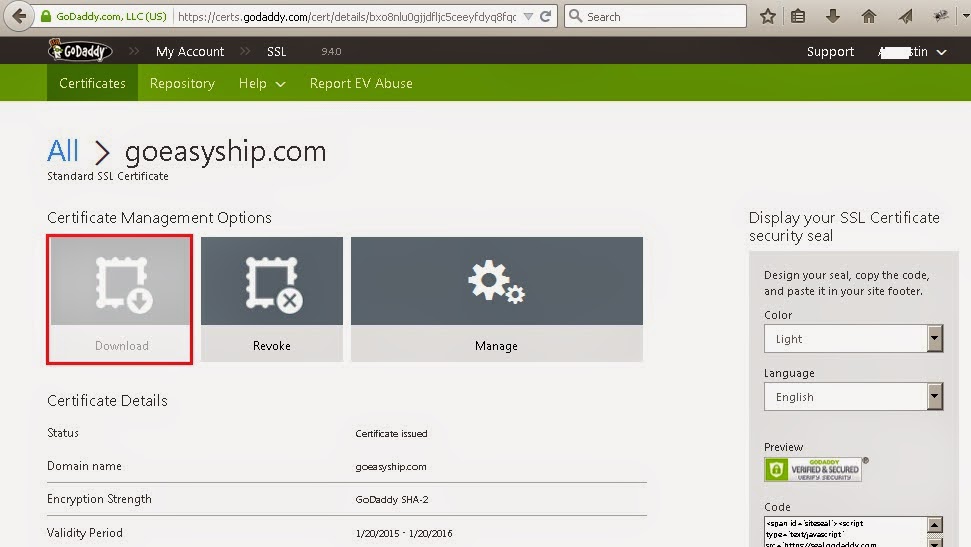The width and height of the screenshot is (971, 547).
Task: Click the 'Standard SSL Certificate' subtitle
Action: 108,176
